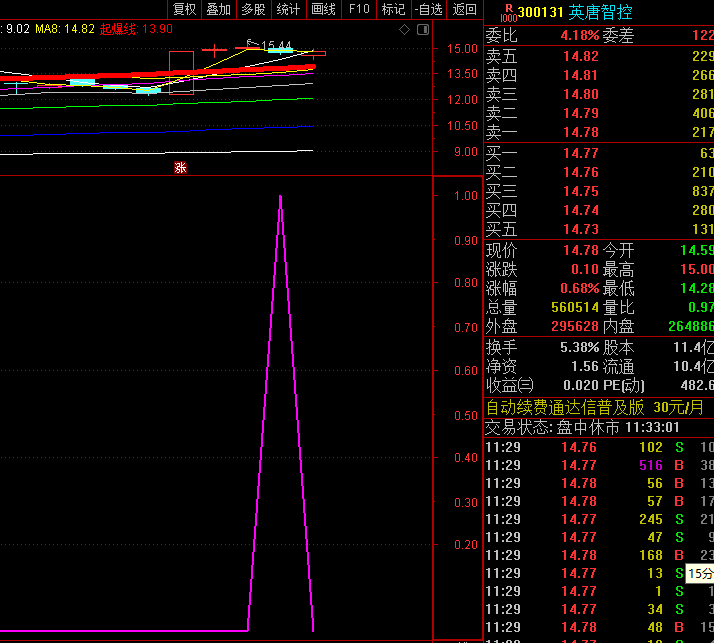Open the F10 company information
Viewport: 714px width, 643px height.
pyautogui.click(x=358, y=9)
